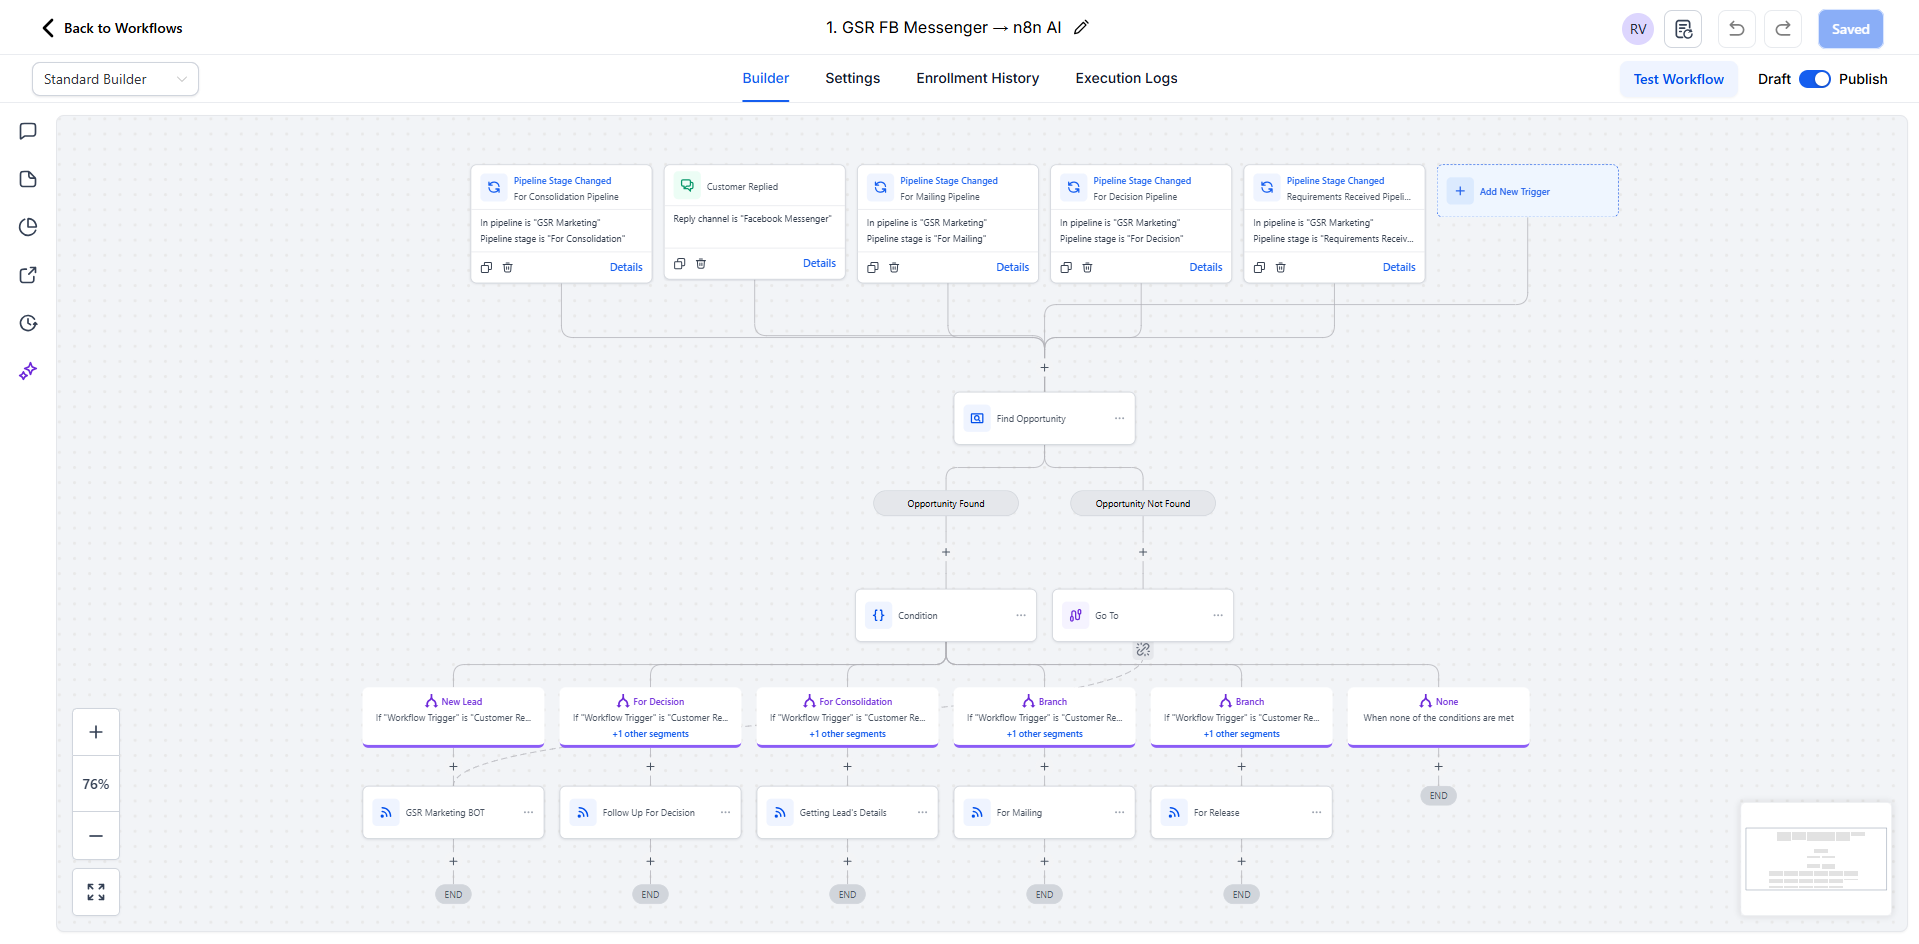Switch to the Settings tab
Viewport: 1919px width, 944px height.
853,78
